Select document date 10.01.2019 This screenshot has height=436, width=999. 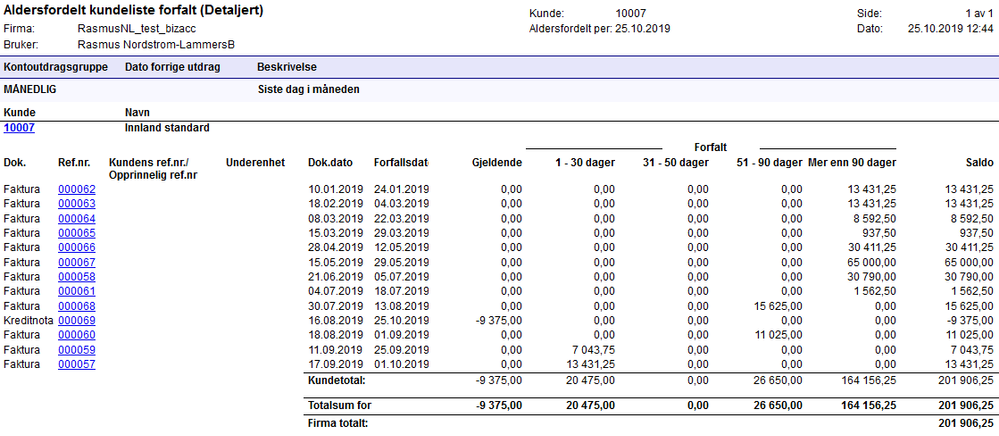pos(335,189)
